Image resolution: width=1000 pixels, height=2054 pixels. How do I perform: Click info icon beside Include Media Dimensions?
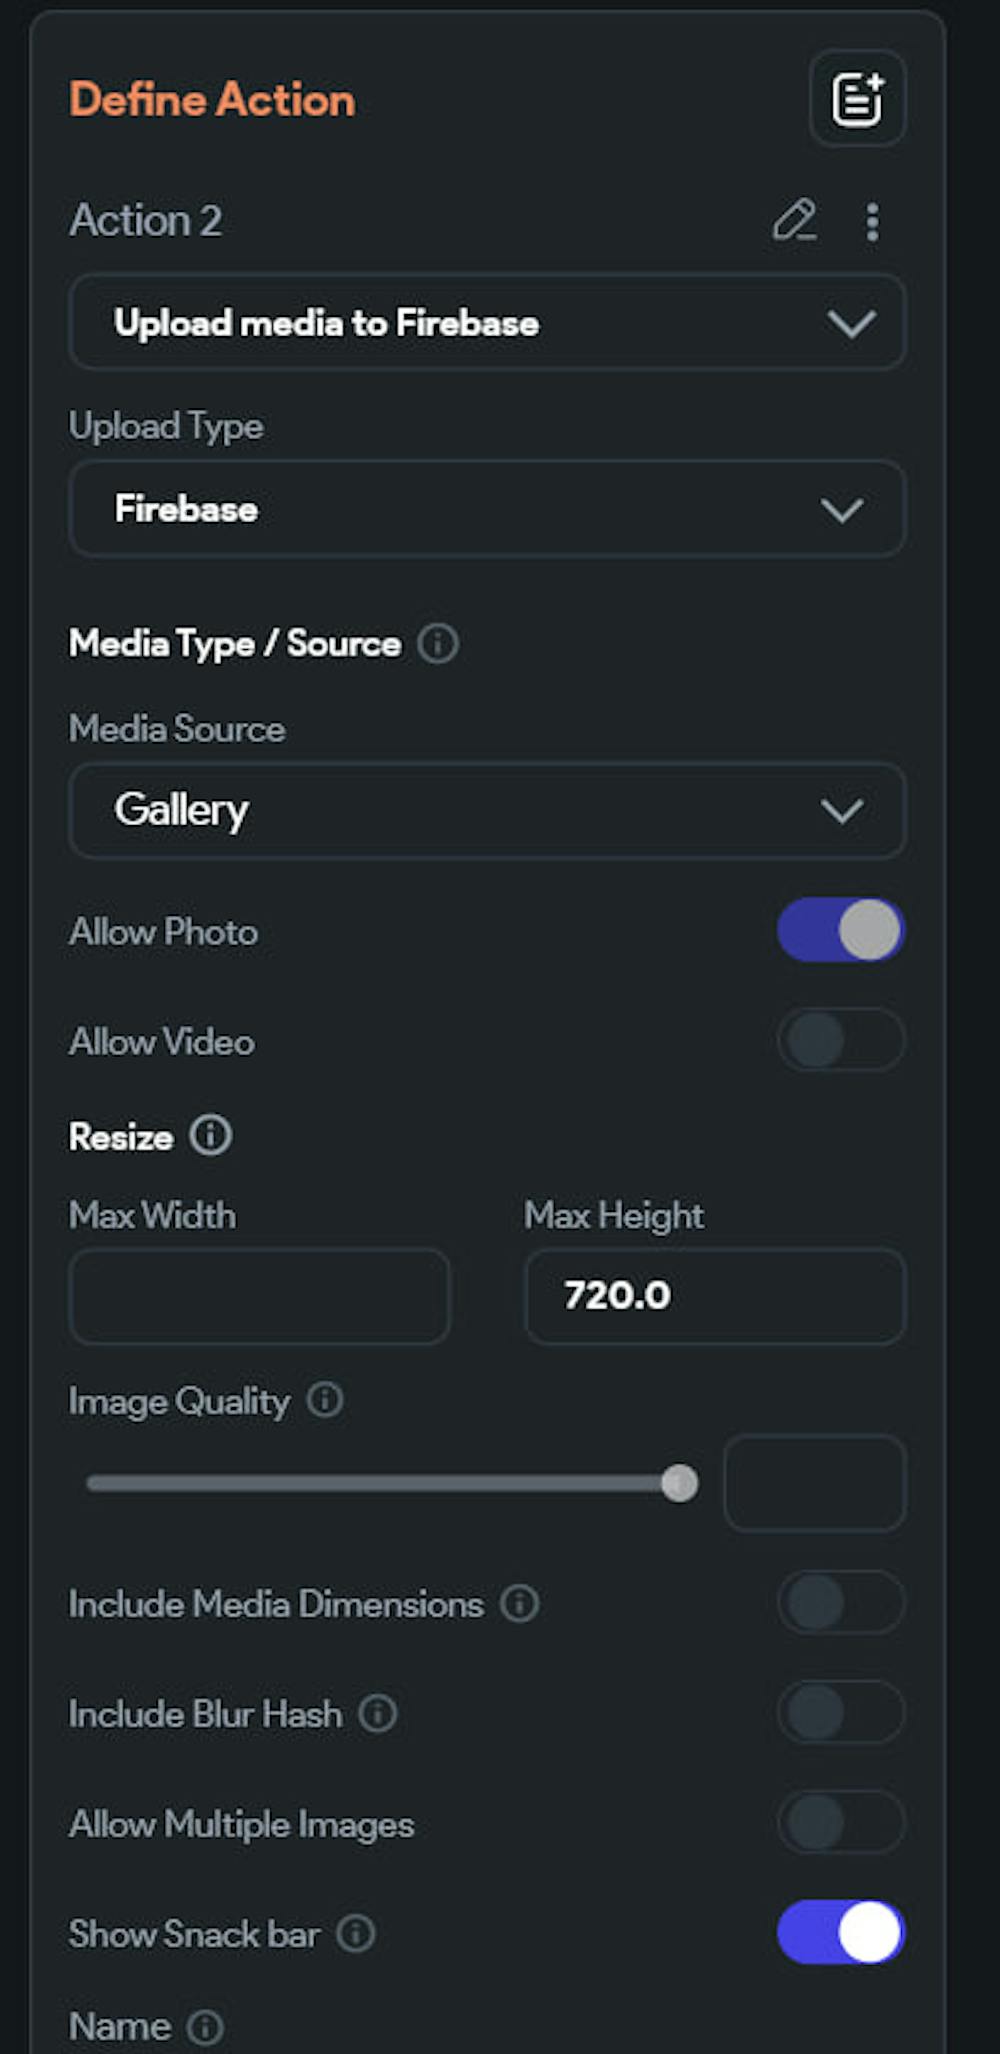coord(519,1603)
